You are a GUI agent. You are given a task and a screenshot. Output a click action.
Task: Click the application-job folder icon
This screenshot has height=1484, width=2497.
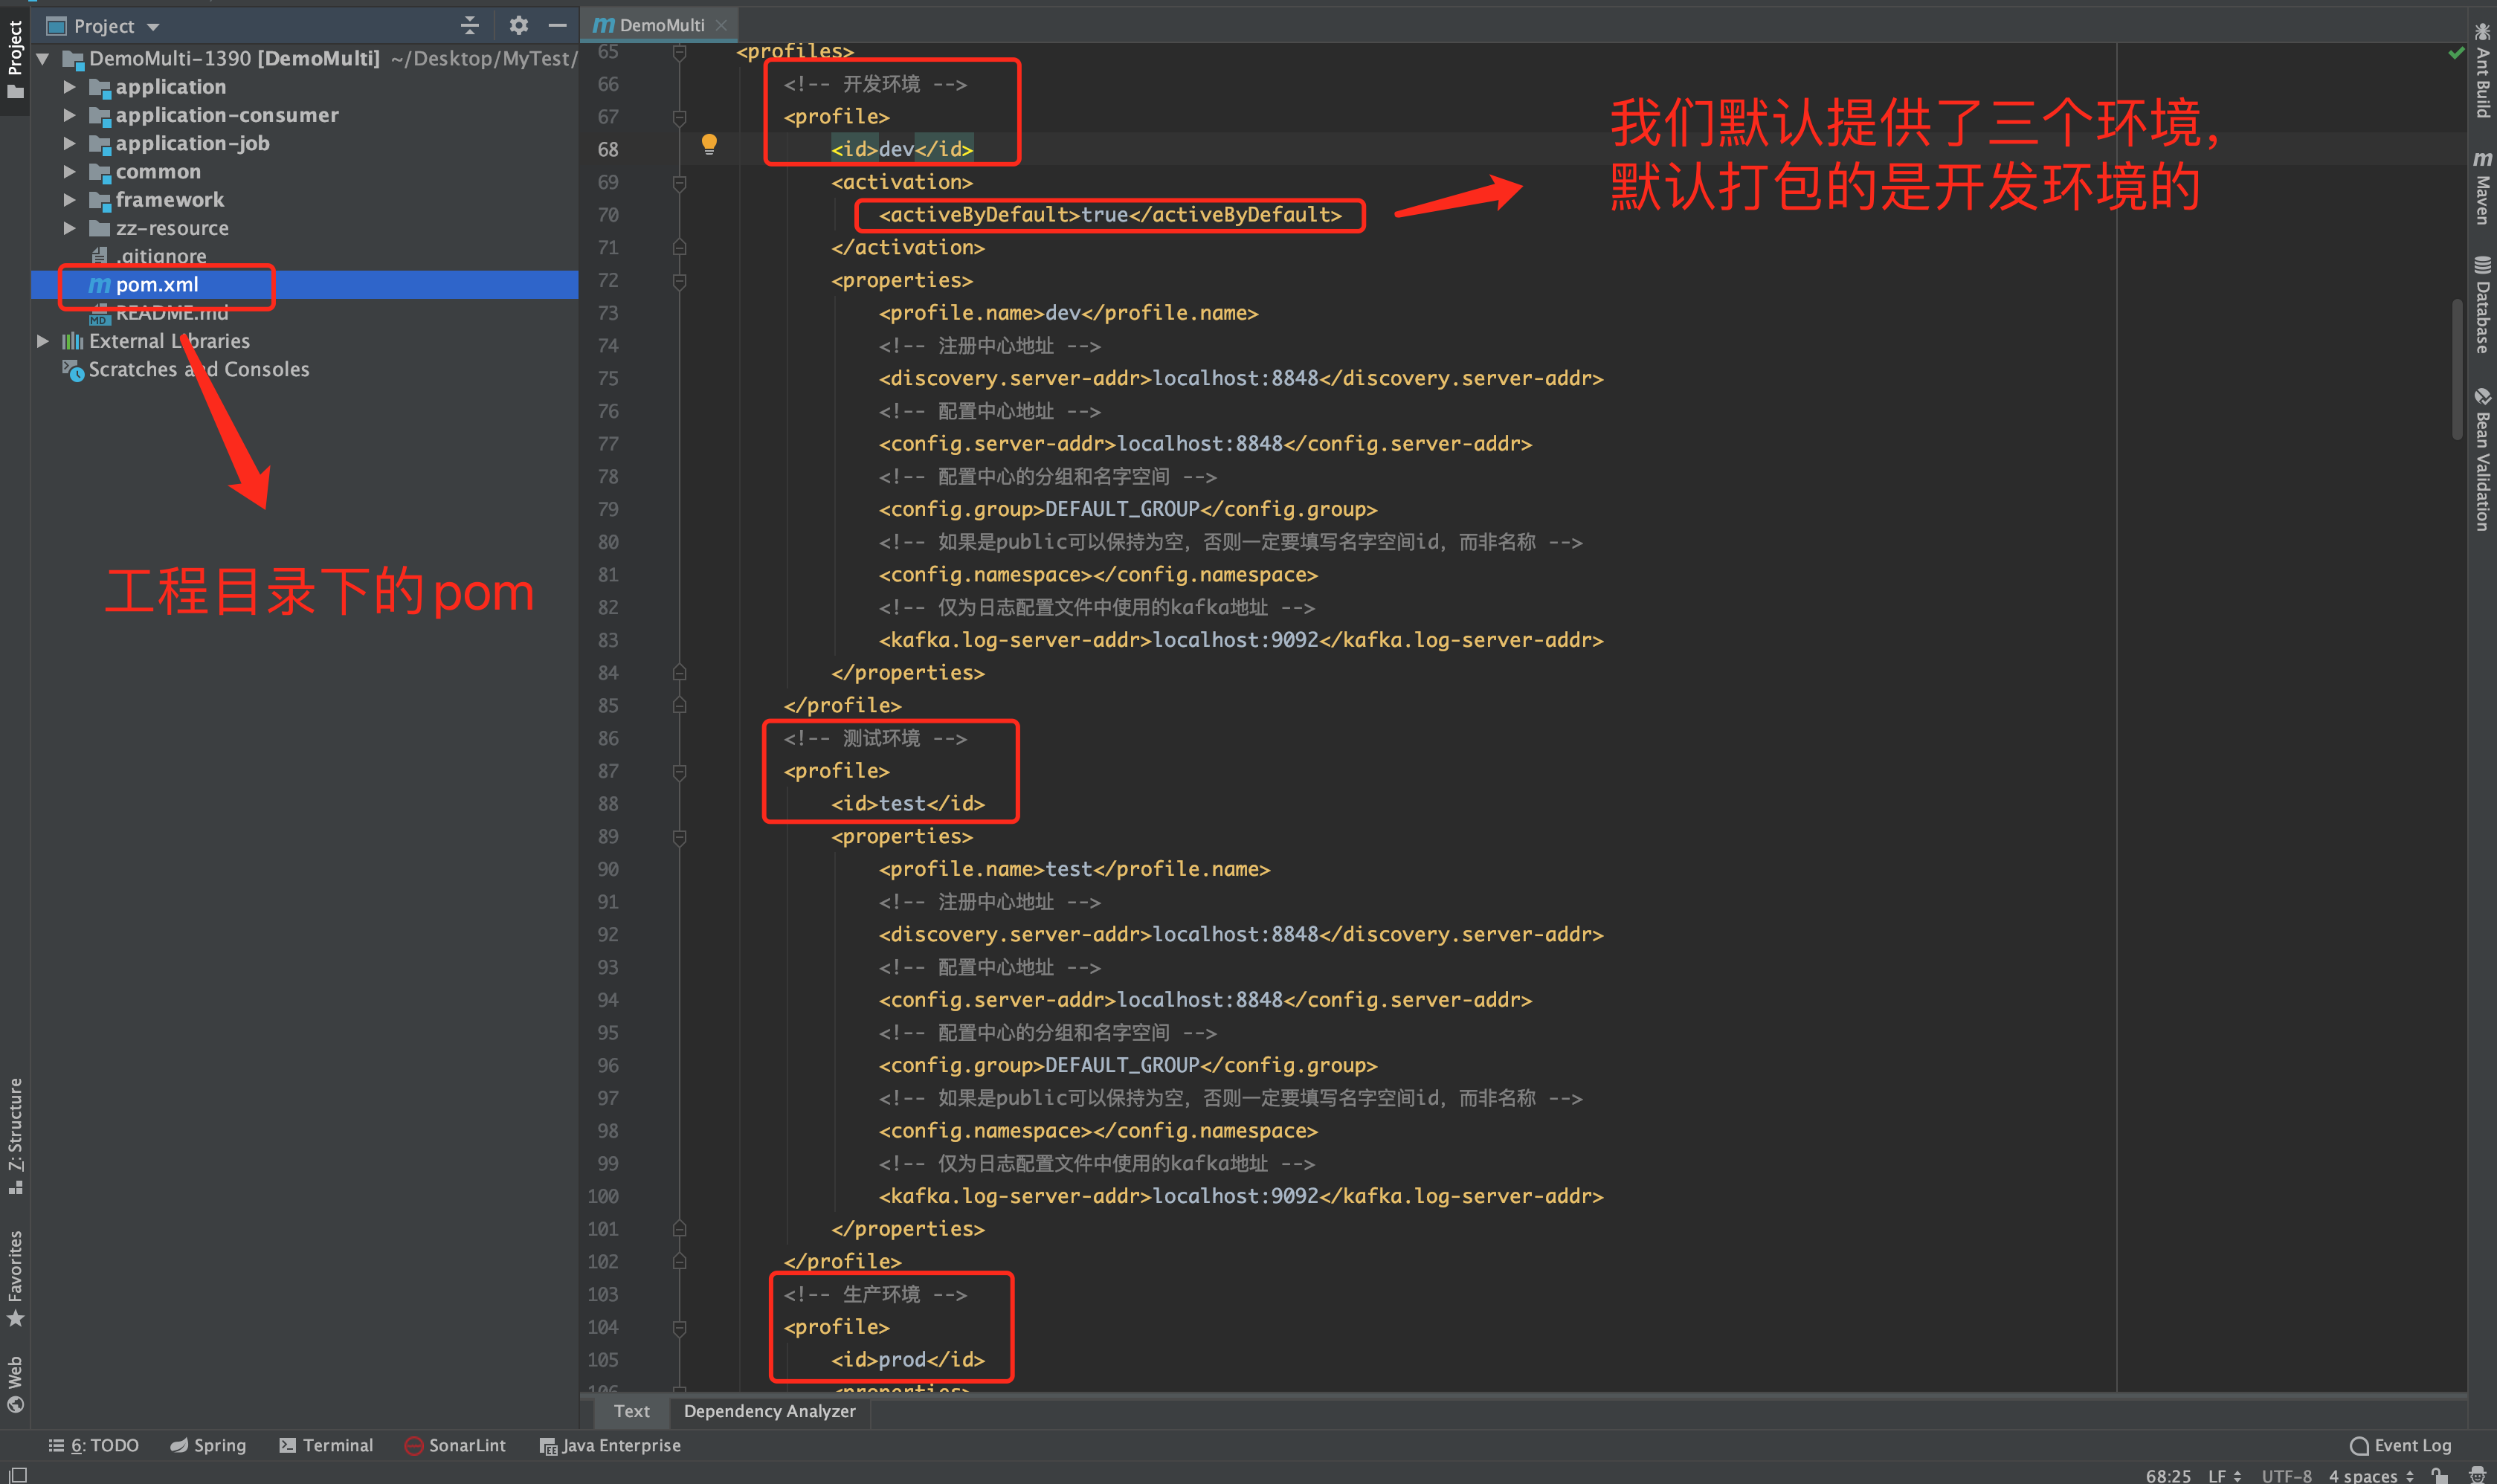(99, 144)
